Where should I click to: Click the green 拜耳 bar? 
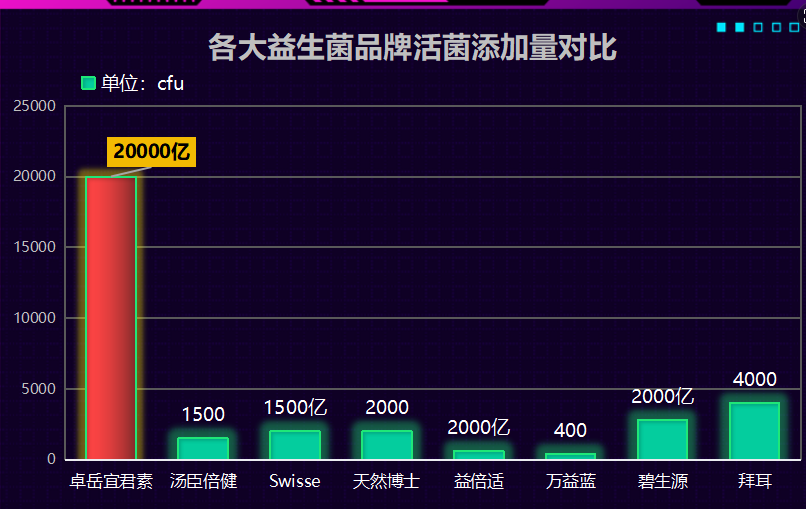pos(755,431)
